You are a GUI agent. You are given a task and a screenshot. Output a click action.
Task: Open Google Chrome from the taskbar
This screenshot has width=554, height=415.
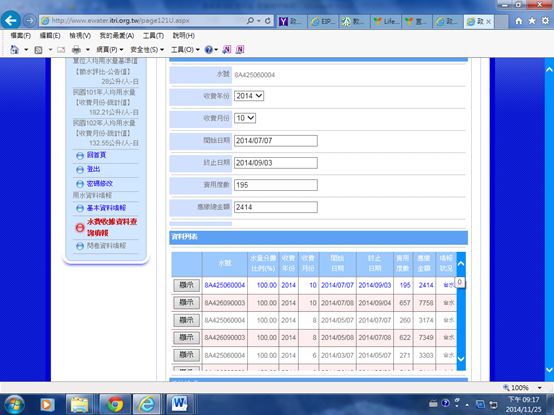115,404
